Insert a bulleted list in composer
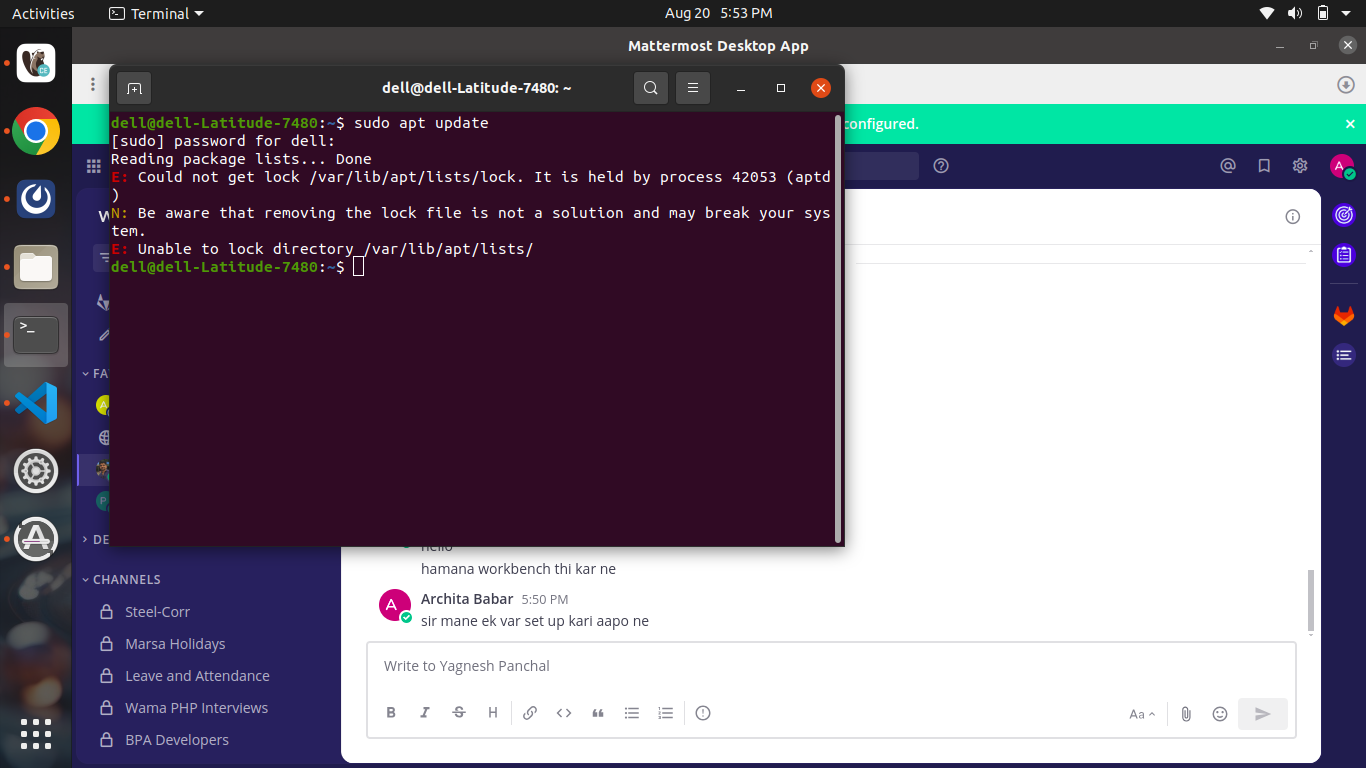This screenshot has height=768, width=1366. 632,713
